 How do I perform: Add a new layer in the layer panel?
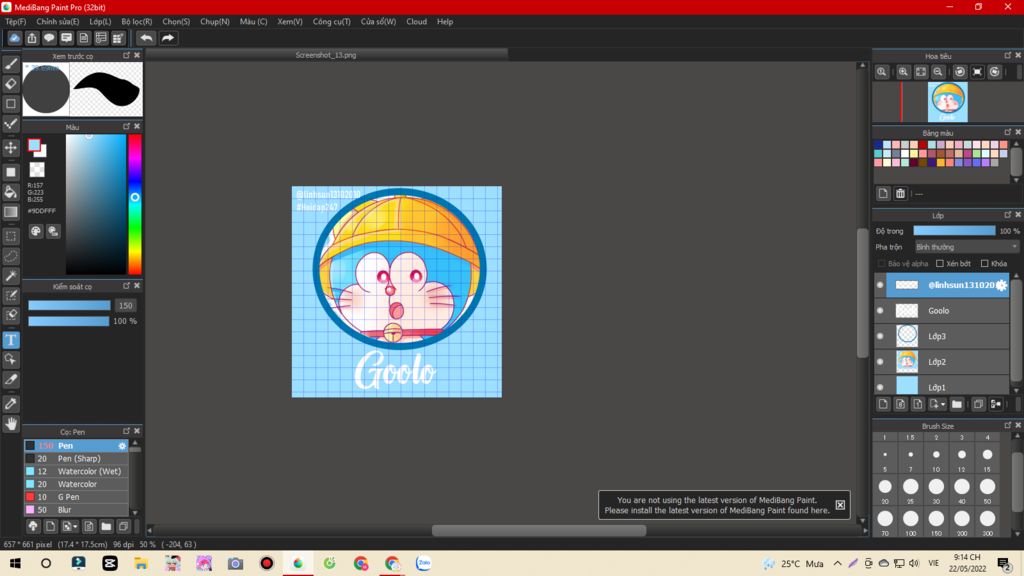884,404
